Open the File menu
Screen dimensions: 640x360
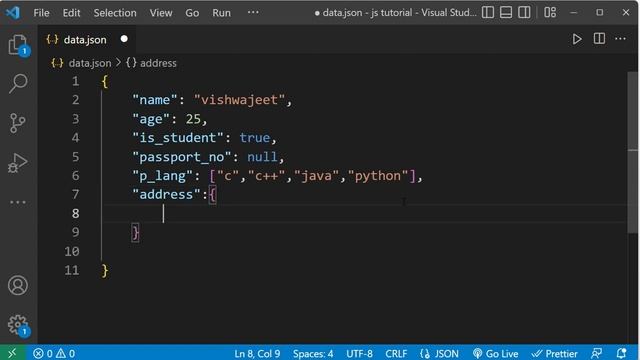(x=41, y=13)
